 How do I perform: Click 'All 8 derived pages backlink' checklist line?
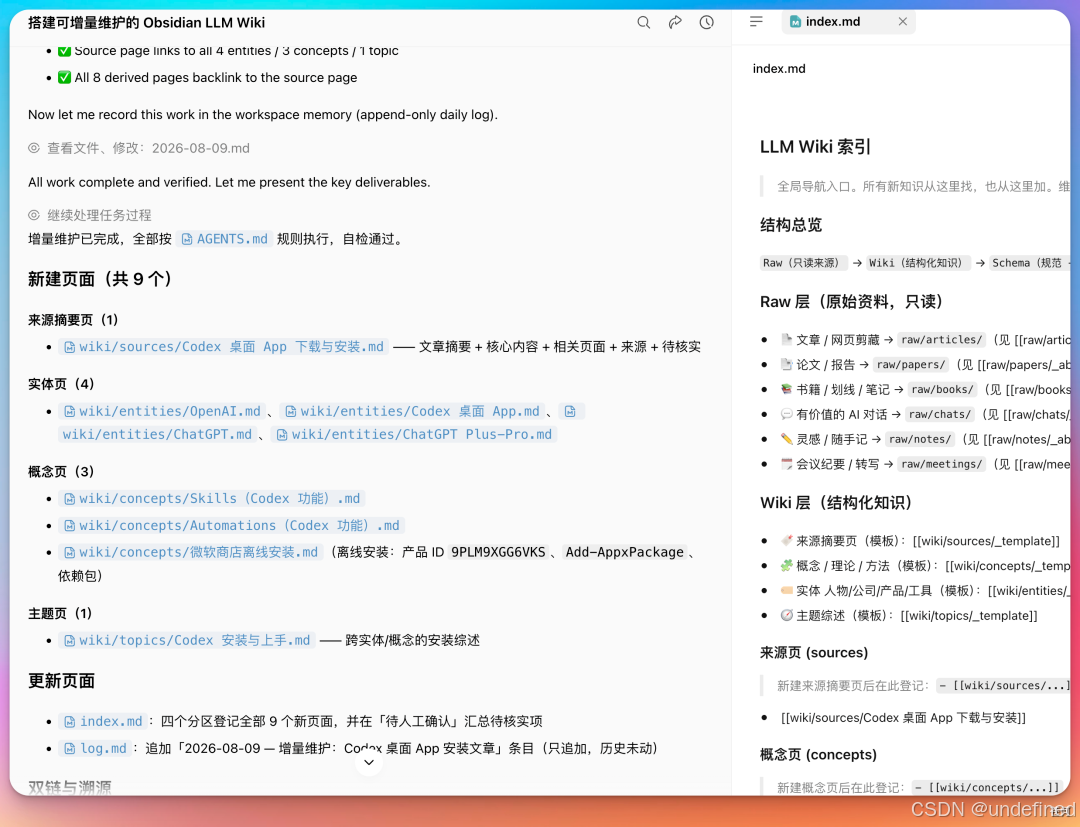tap(207, 78)
